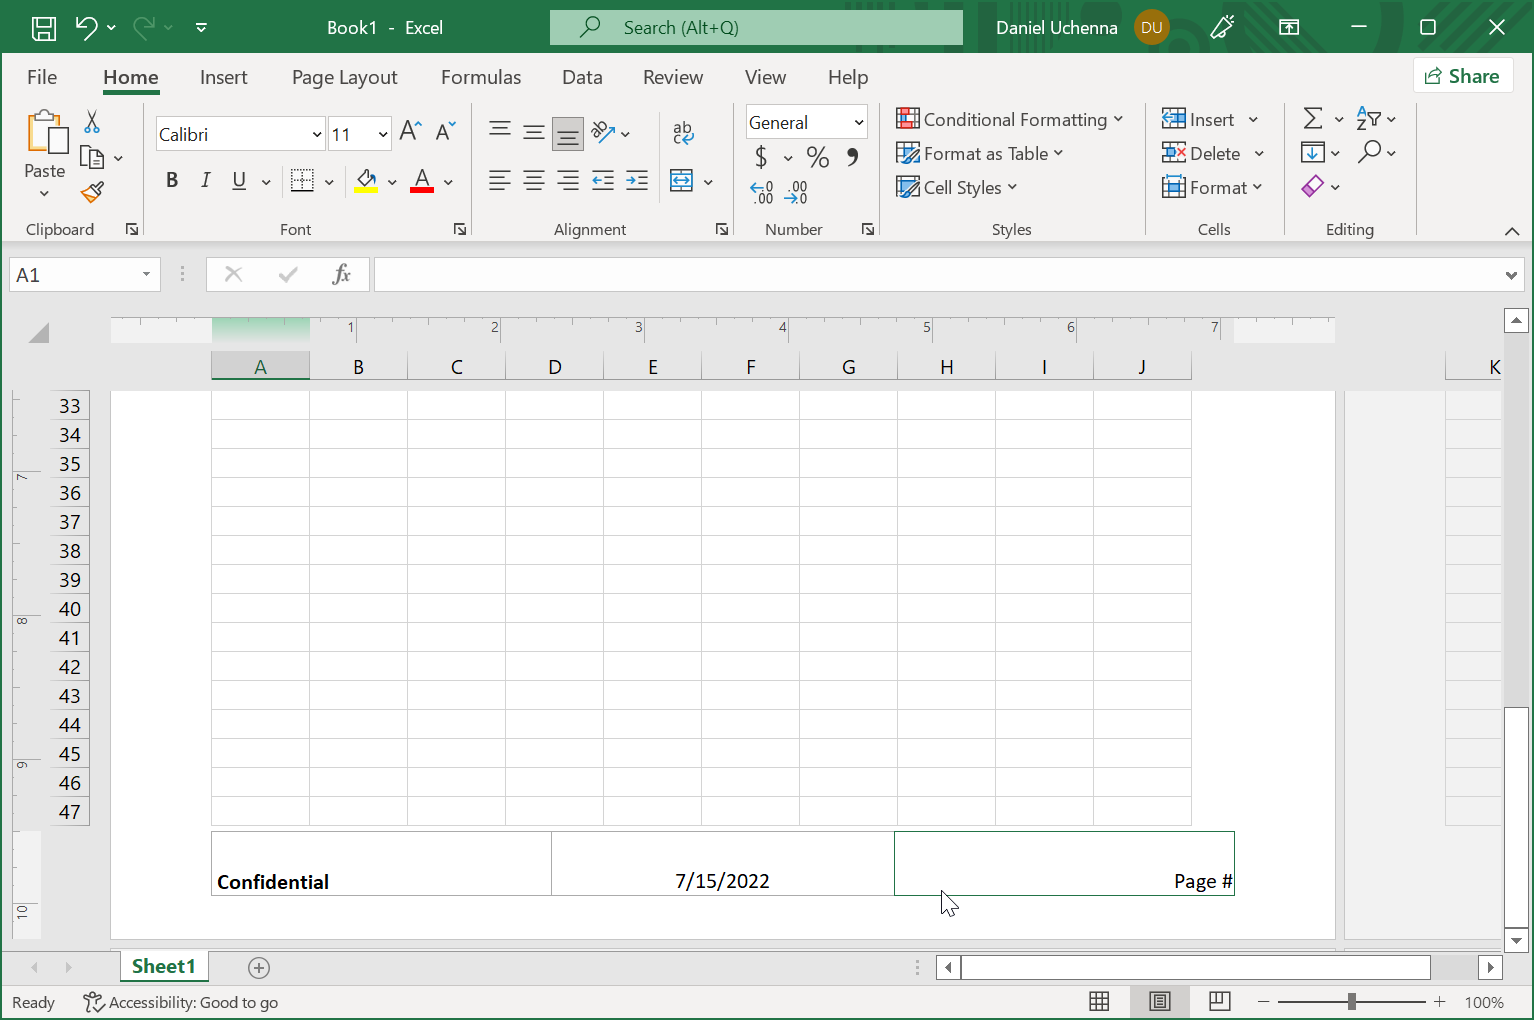Toggle Center horizontal alignment
Image resolution: width=1534 pixels, height=1020 pixels.
pos(534,181)
